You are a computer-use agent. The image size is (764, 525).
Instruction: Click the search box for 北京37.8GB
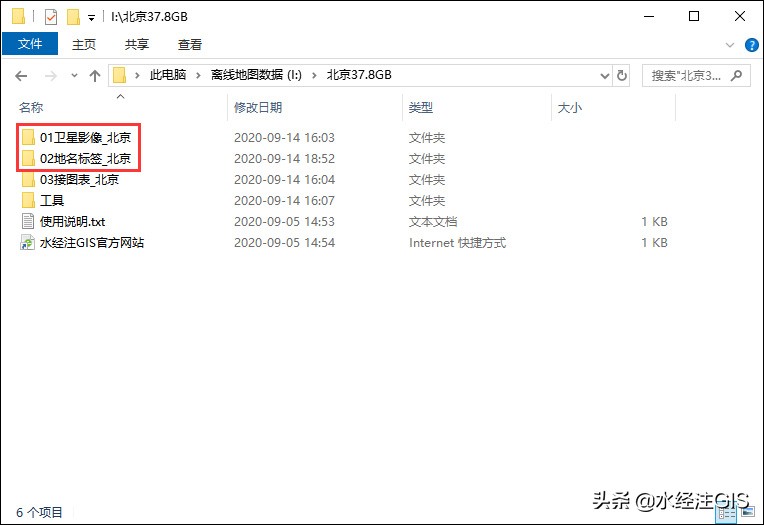[696, 76]
